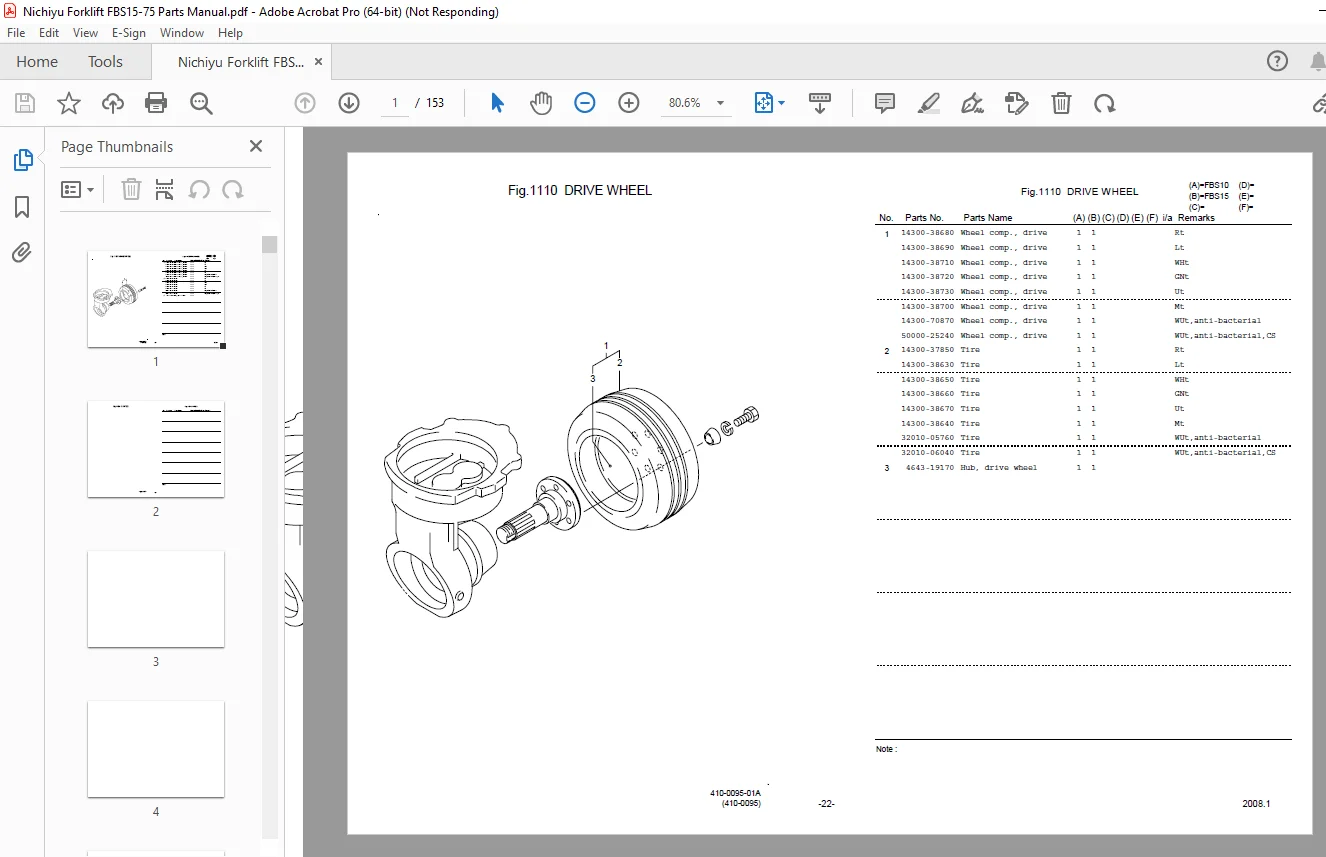Rotate pages counterclockwise in thumbnails panel
This screenshot has height=857, width=1326.
click(199, 189)
